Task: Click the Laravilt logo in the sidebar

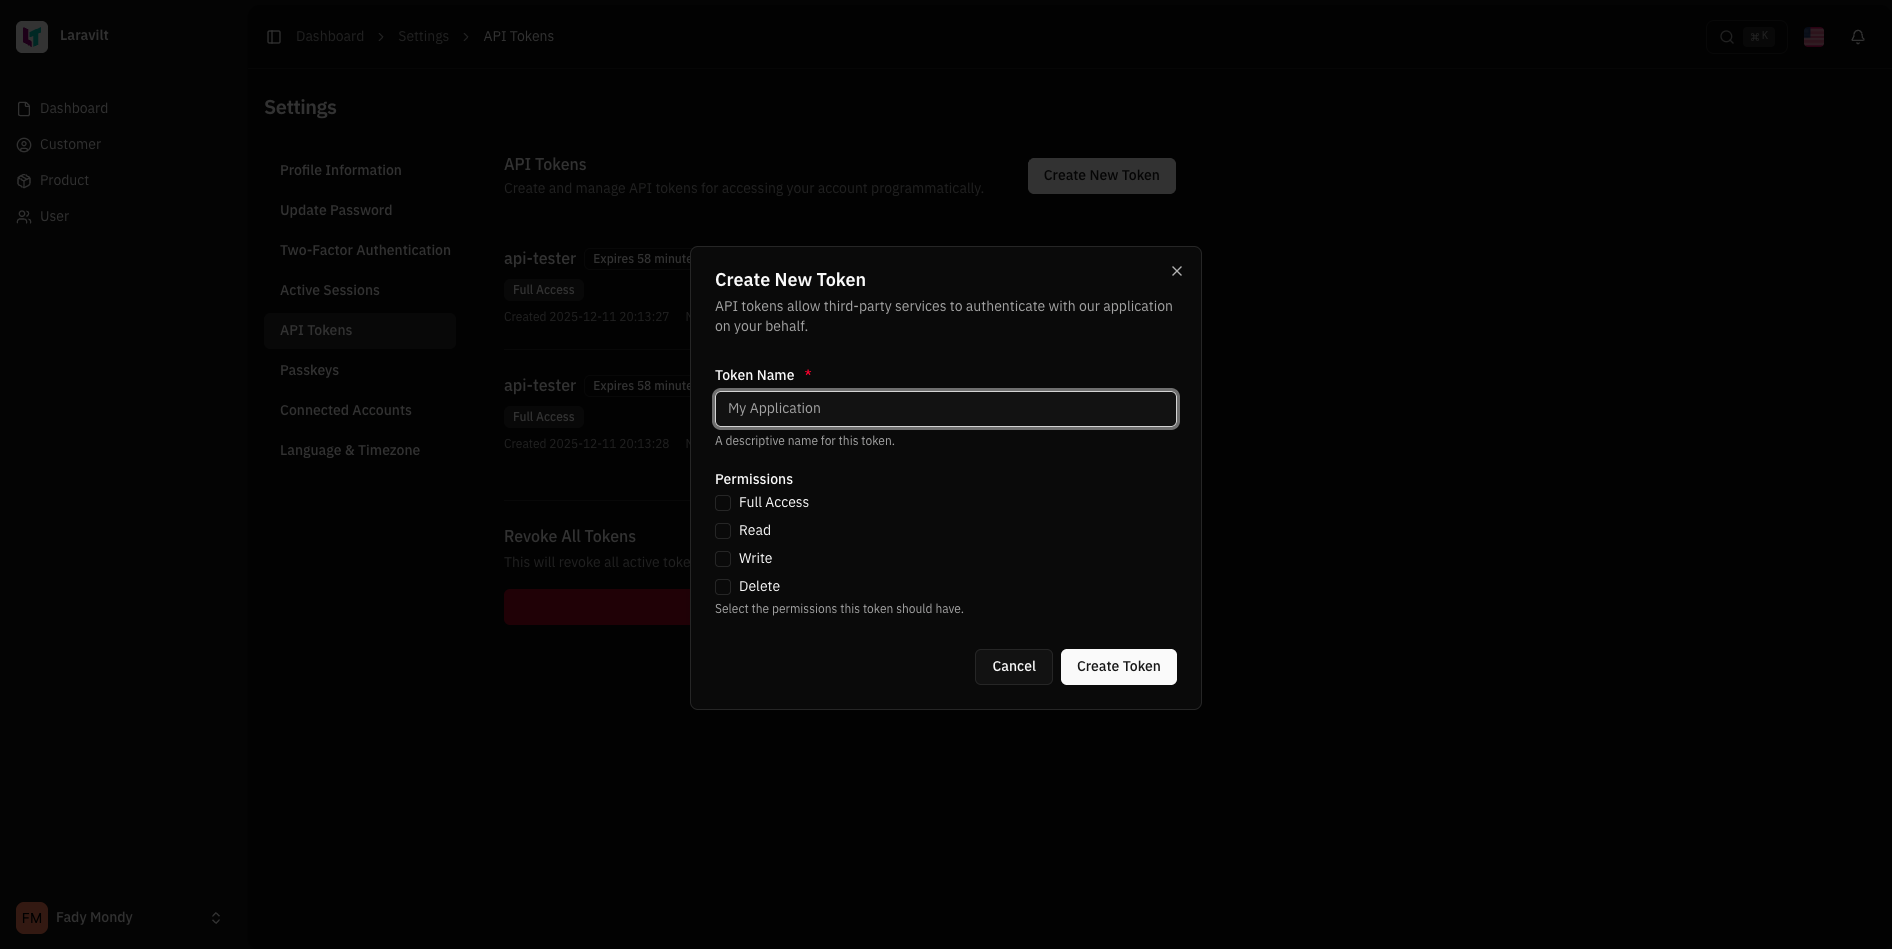Action: 31,35
